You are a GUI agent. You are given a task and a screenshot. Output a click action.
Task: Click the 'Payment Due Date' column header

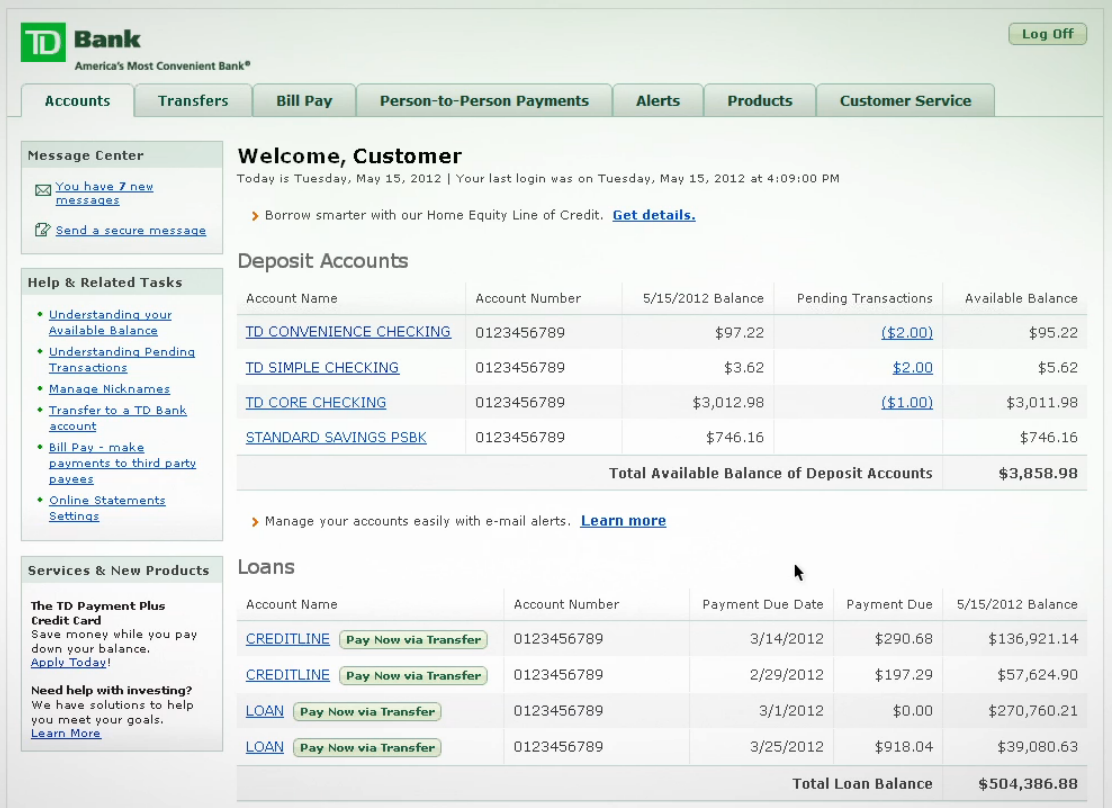763,604
